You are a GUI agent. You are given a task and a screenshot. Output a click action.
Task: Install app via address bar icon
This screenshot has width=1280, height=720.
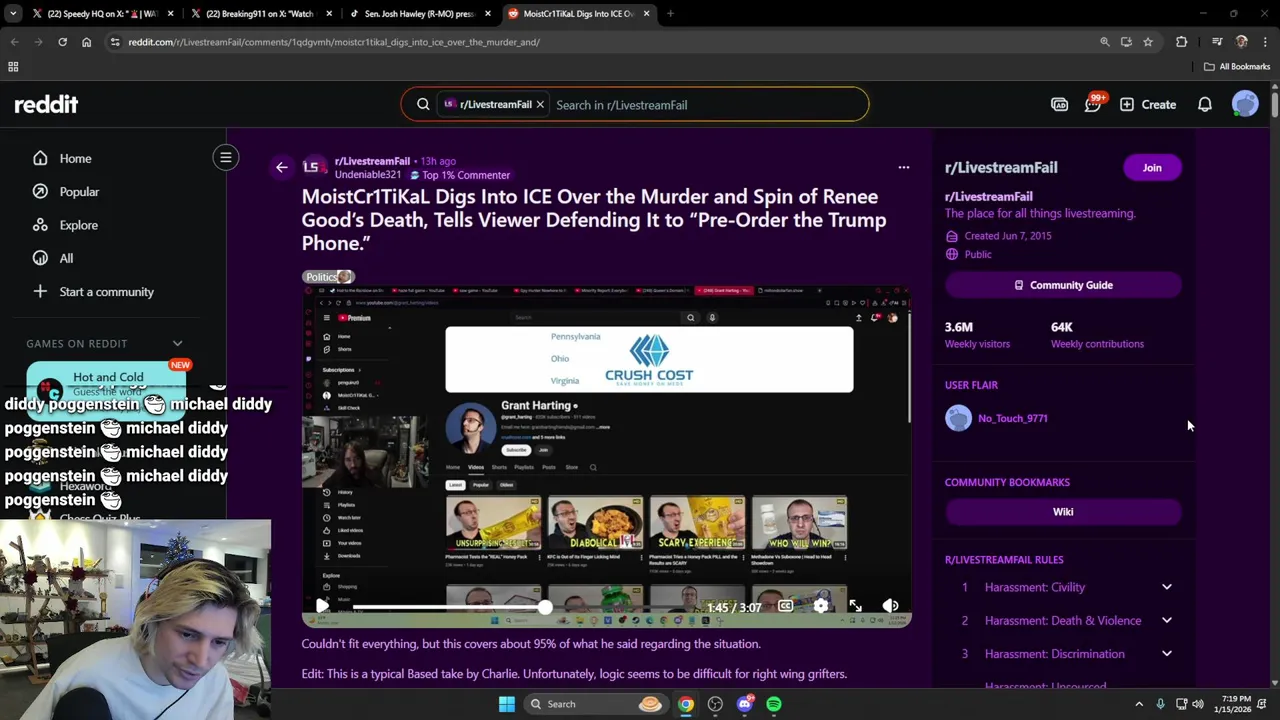click(x=1126, y=42)
